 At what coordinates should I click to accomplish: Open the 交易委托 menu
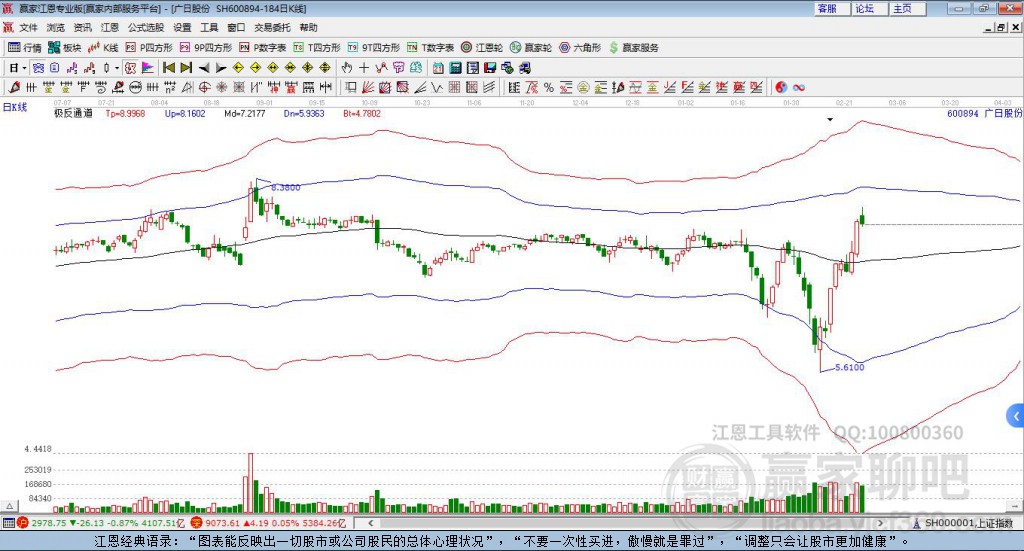(x=272, y=27)
